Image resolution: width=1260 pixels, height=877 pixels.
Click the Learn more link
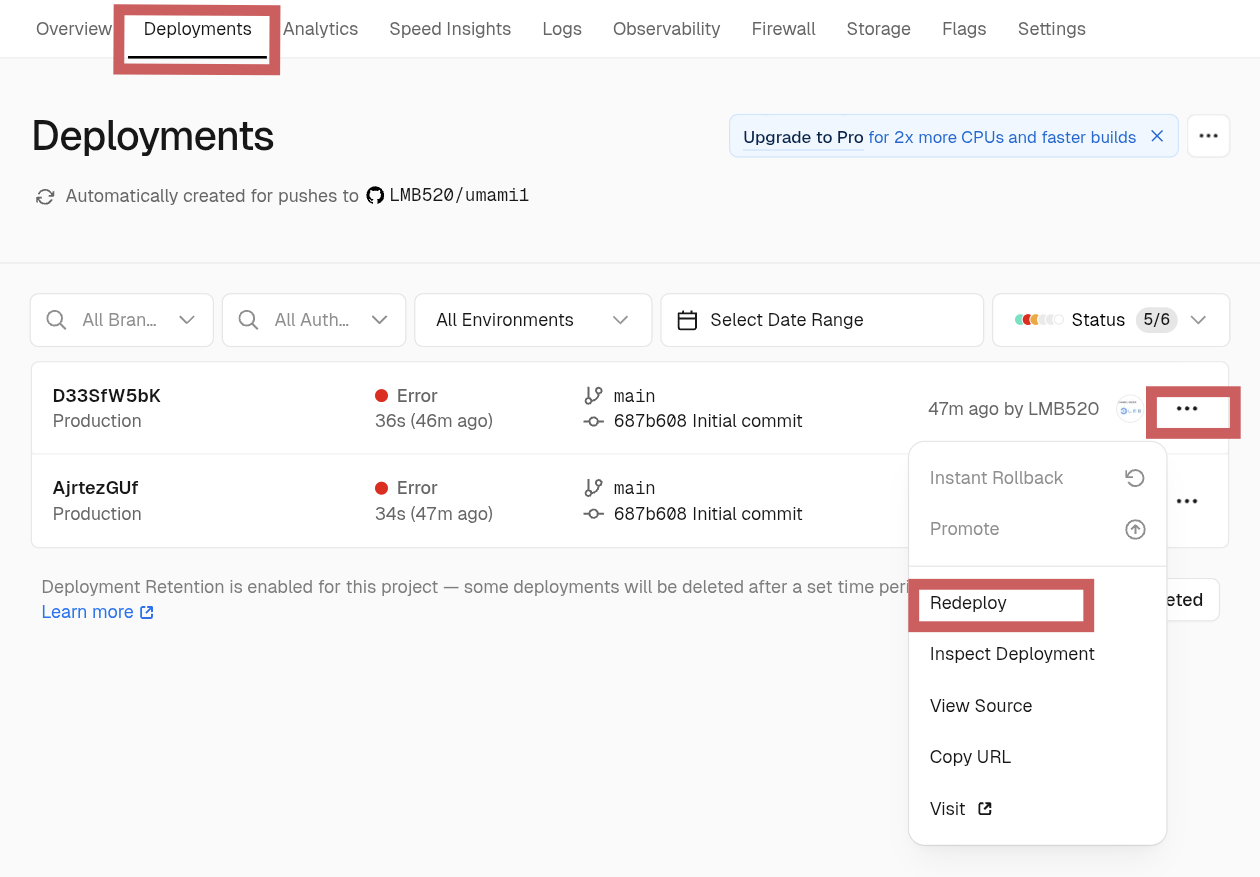pos(87,612)
